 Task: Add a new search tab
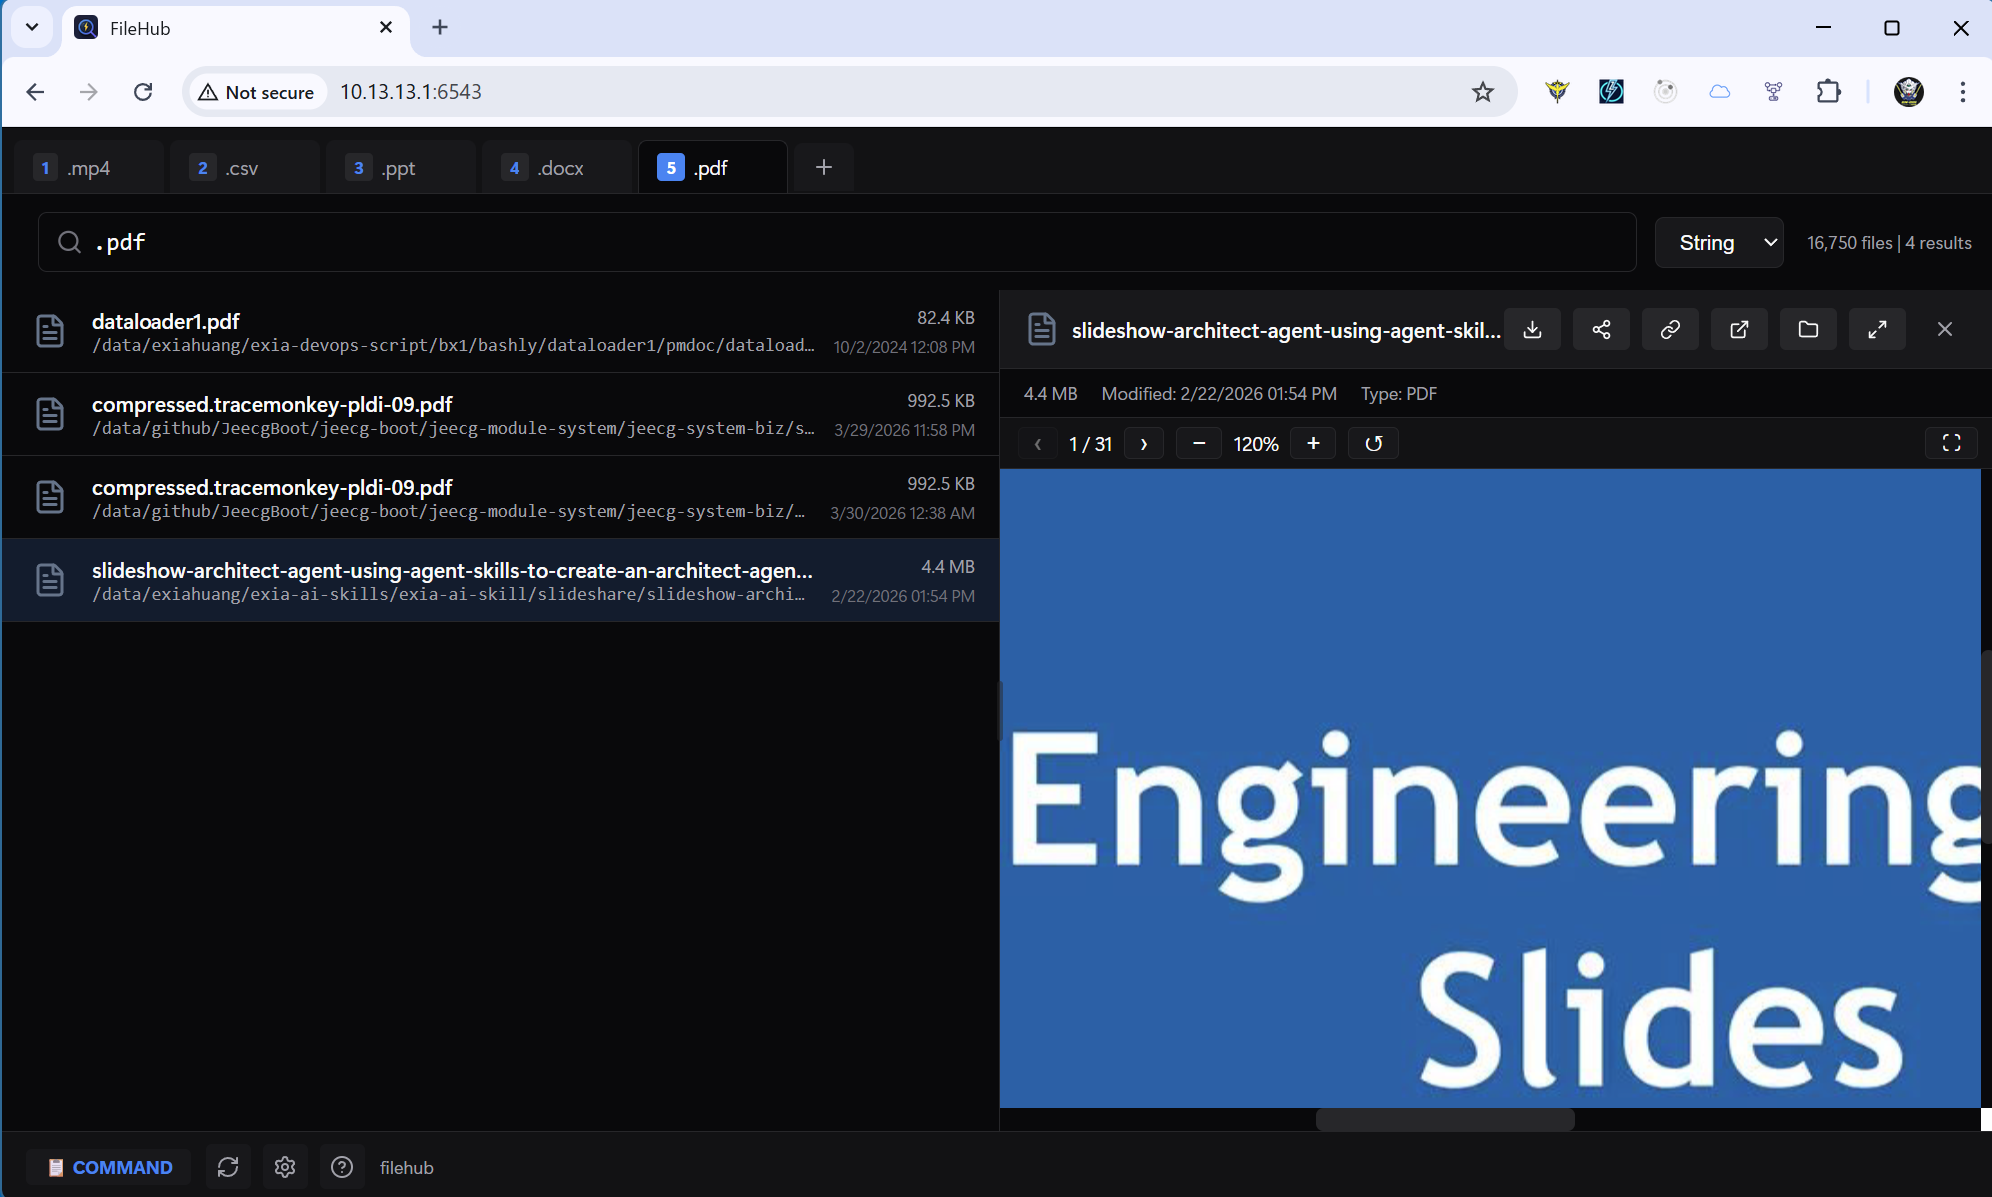point(822,167)
